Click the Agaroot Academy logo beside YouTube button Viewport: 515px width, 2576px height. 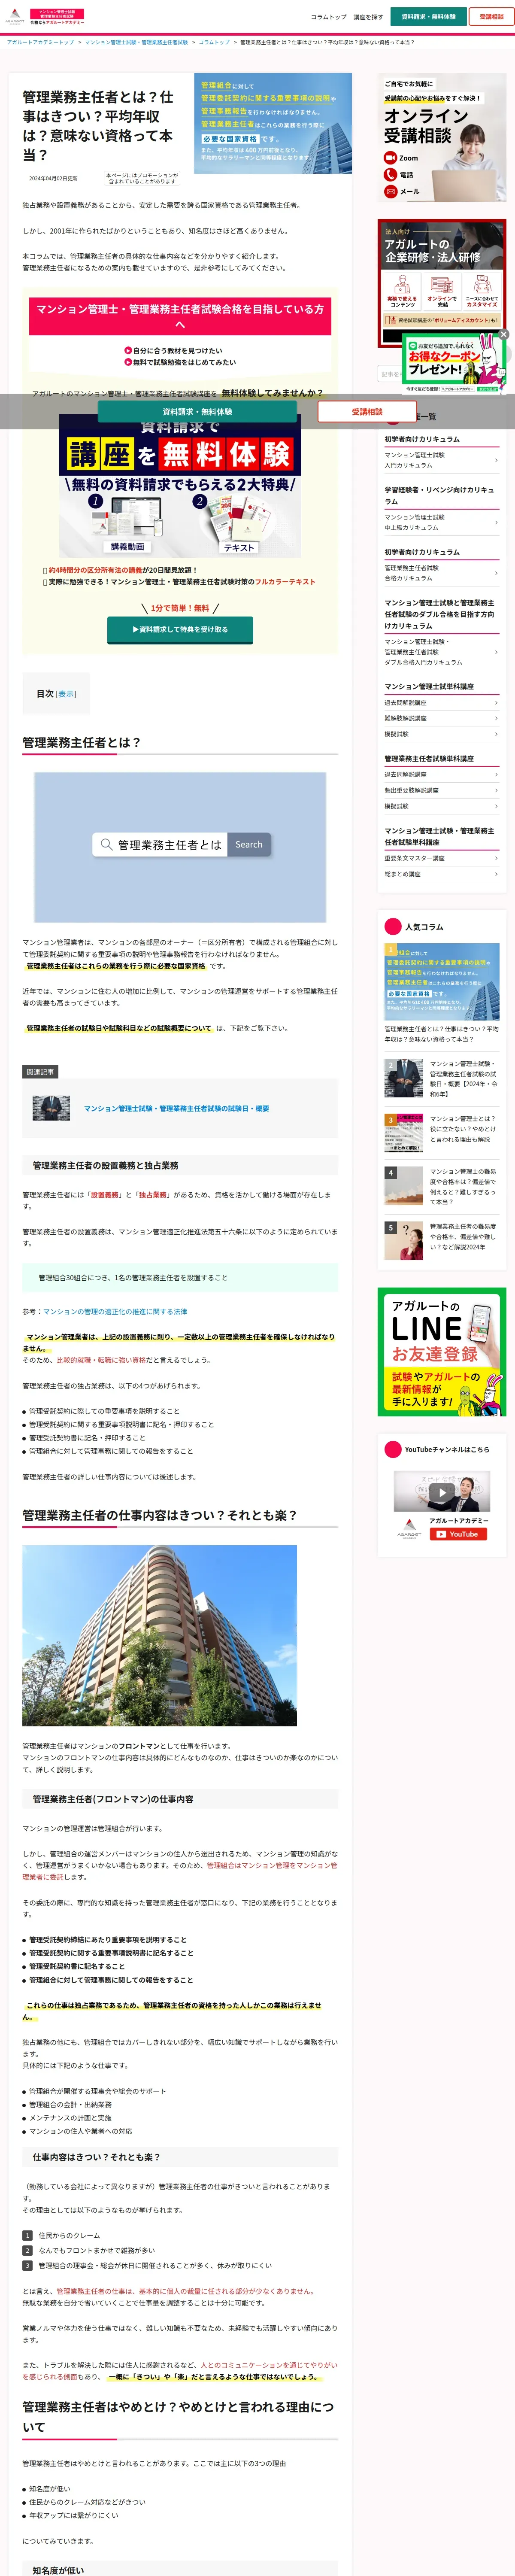[409, 1529]
